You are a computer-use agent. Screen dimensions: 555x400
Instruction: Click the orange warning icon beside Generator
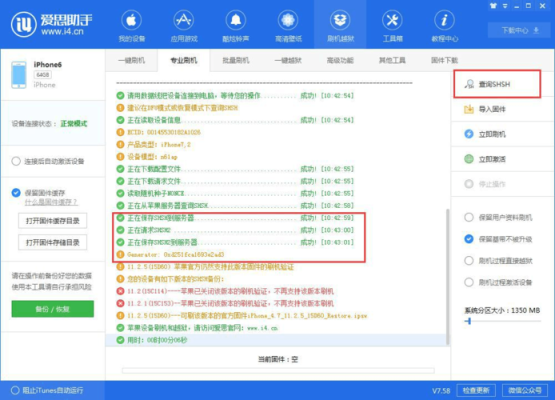[x=120, y=255]
